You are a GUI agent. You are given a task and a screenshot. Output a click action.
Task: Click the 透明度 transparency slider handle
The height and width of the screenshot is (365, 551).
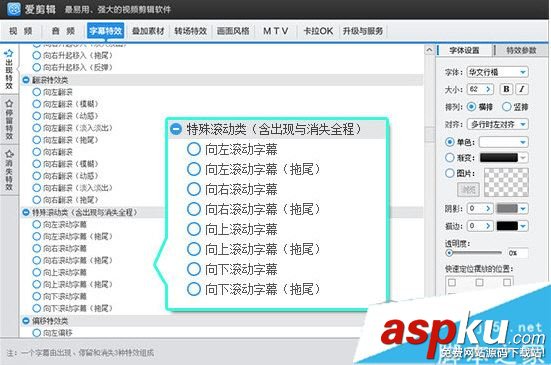tap(449, 253)
